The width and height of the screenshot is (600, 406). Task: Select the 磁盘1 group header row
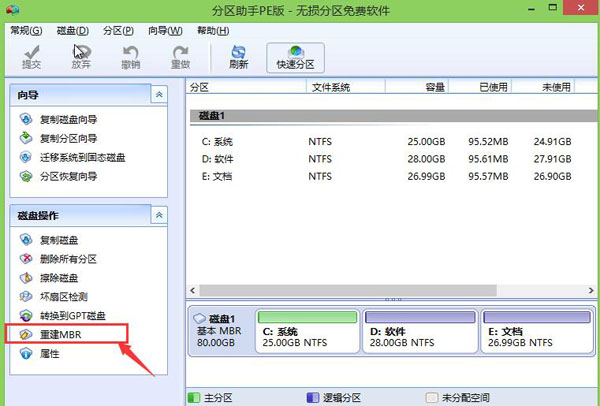395,116
